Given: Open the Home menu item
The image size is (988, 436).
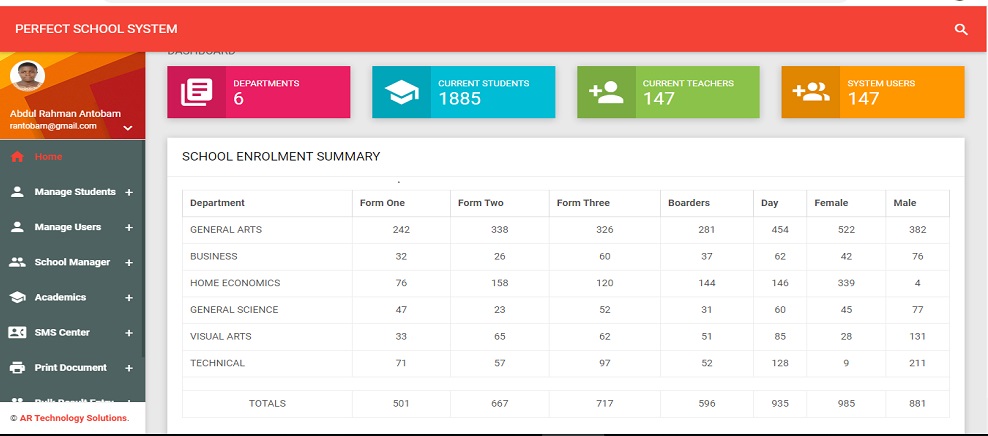Looking at the screenshot, I should (x=48, y=157).
